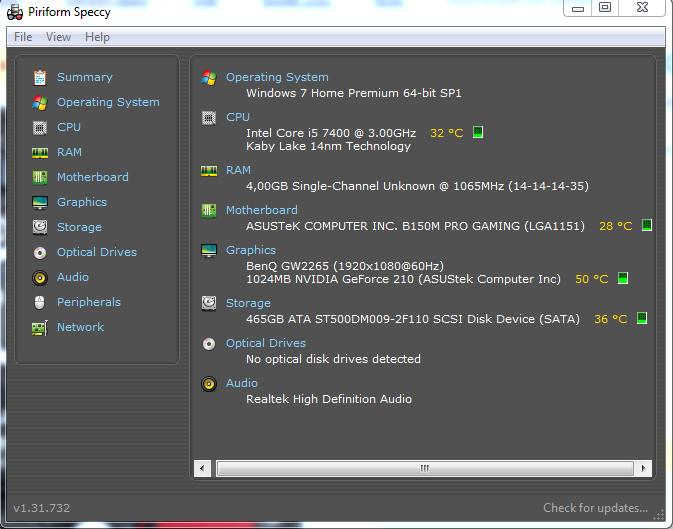Go to the CPU section in sidebar
Screen dimensions: 673x529
point(69,127)
